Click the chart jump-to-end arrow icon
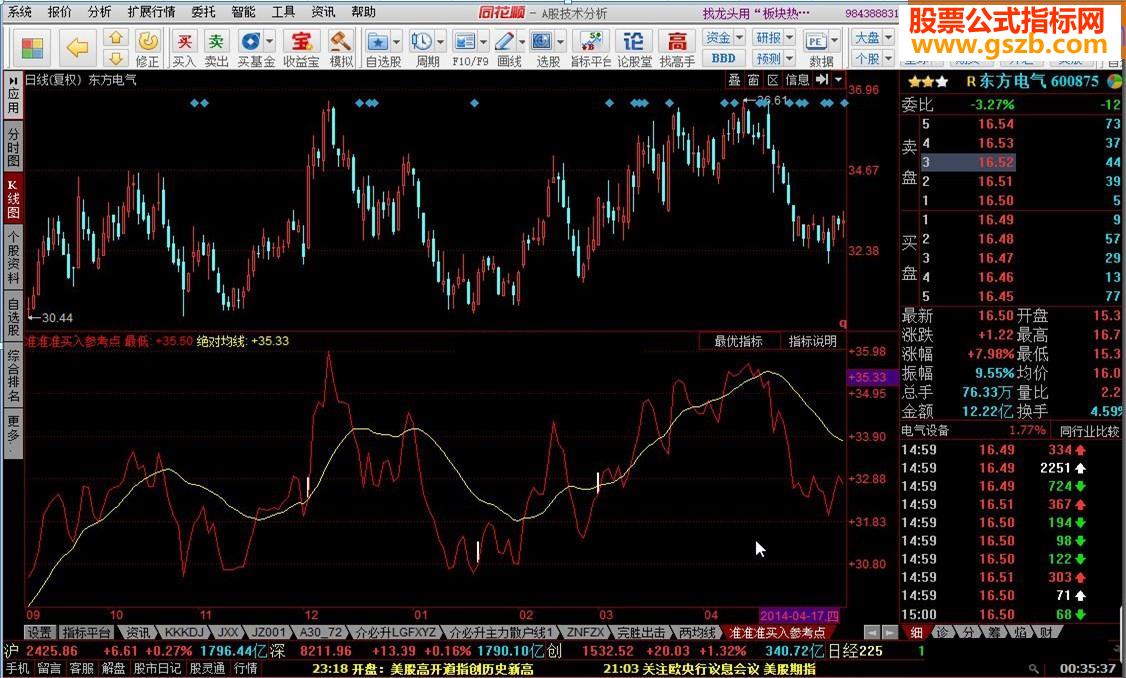1126x678 pixels. (x=822, y=80)
